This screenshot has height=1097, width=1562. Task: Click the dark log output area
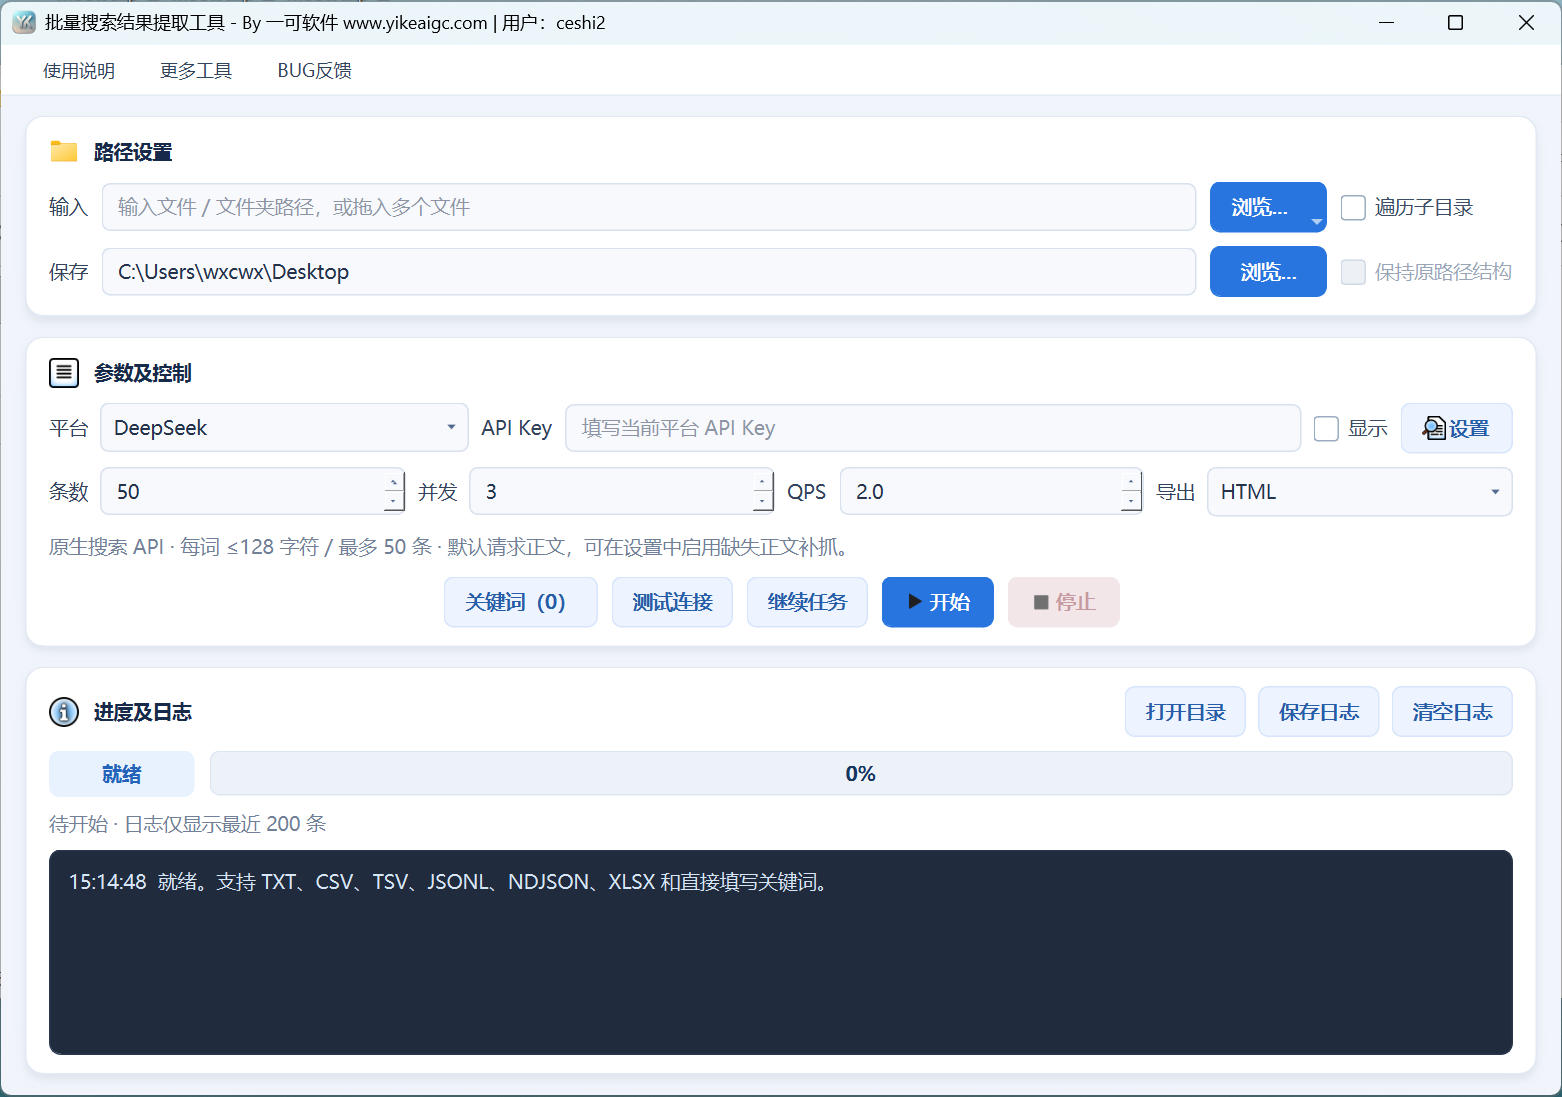(x=780, y=952)
